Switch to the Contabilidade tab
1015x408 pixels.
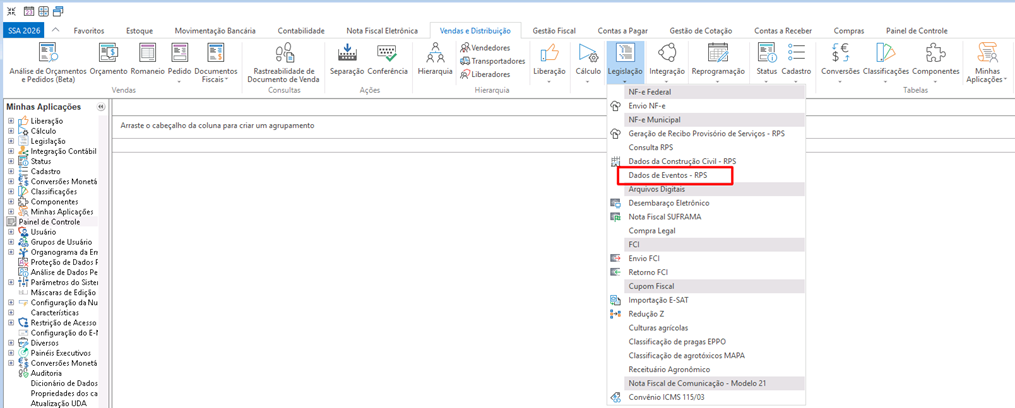coord(300,31)
